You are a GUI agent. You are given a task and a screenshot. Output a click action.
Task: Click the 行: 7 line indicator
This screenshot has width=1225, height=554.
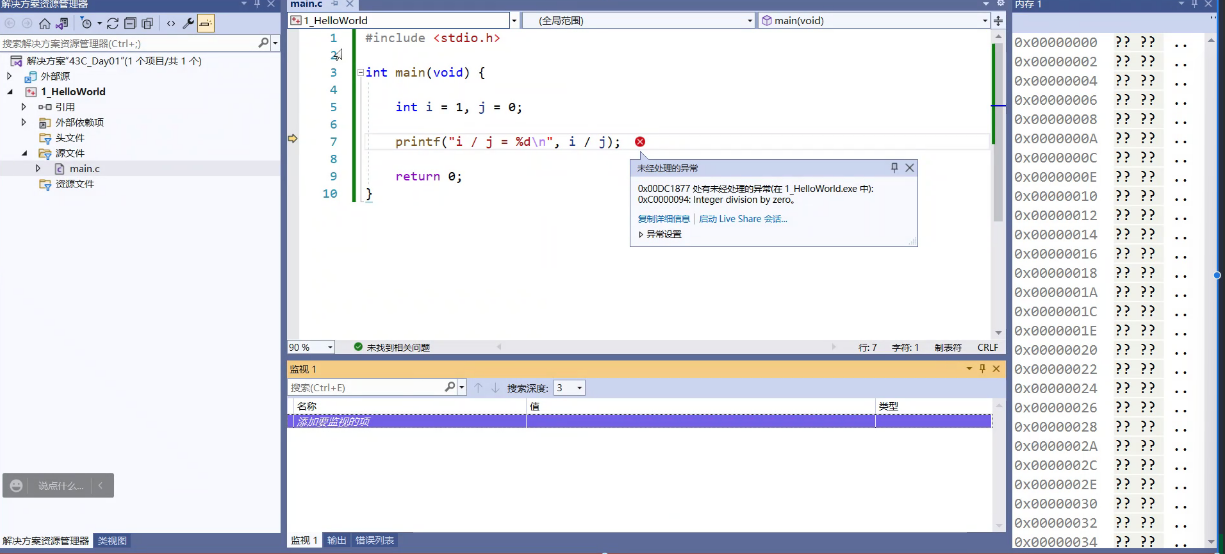868,347
